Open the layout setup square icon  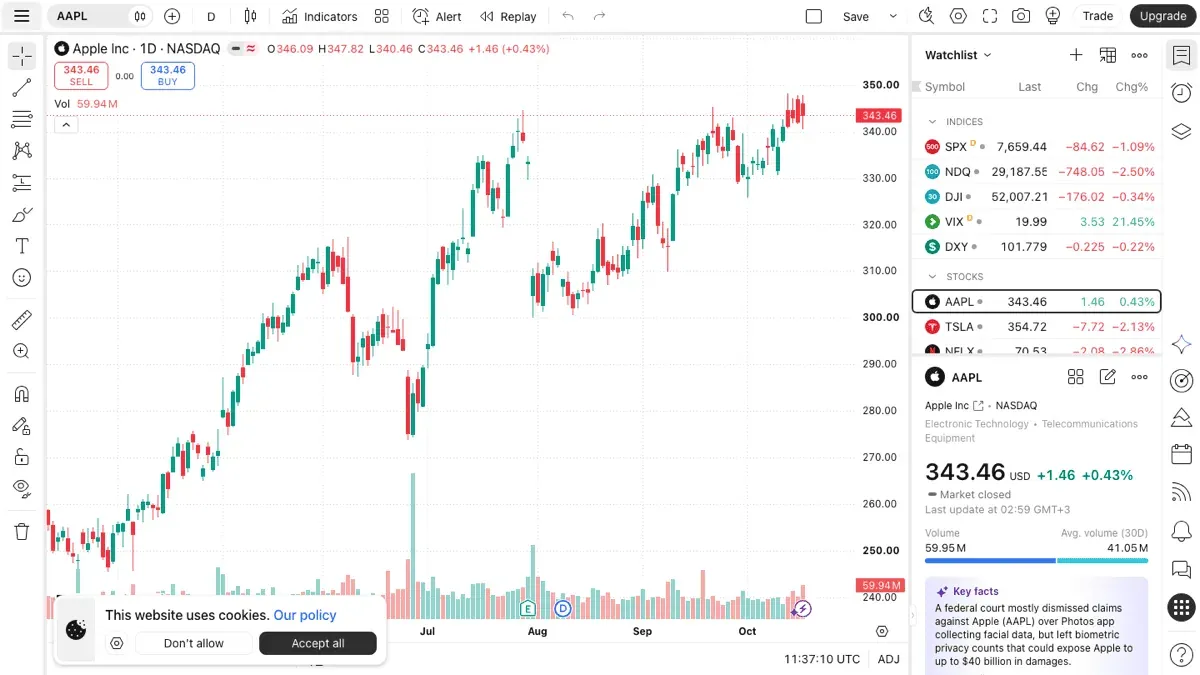tap(814, 16)
